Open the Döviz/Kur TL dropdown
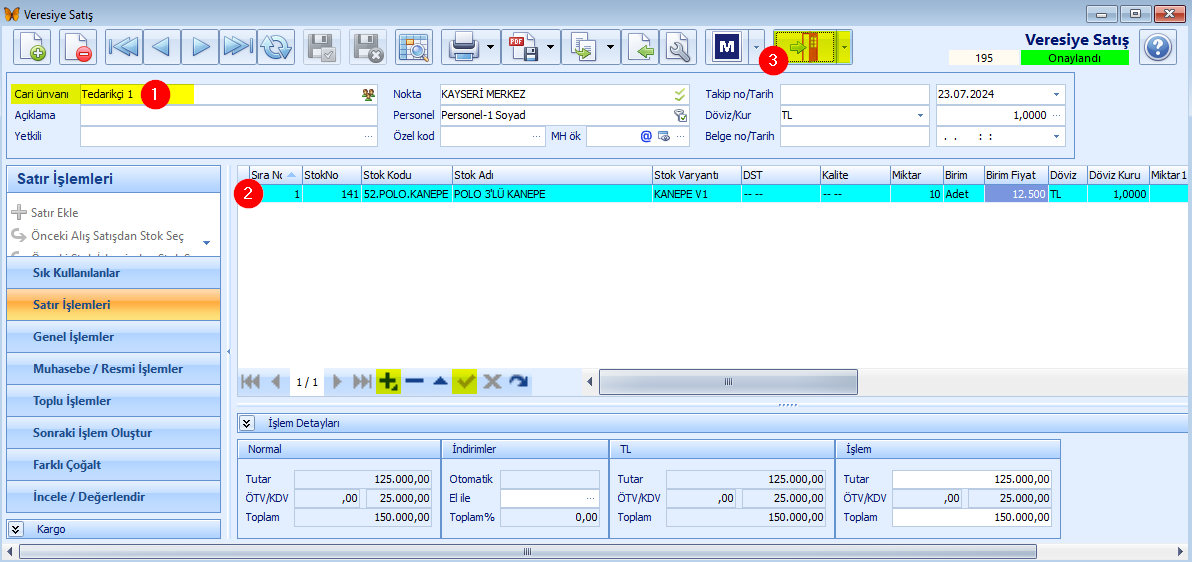This screenshot has width=1192, height=562. (921, 115)
